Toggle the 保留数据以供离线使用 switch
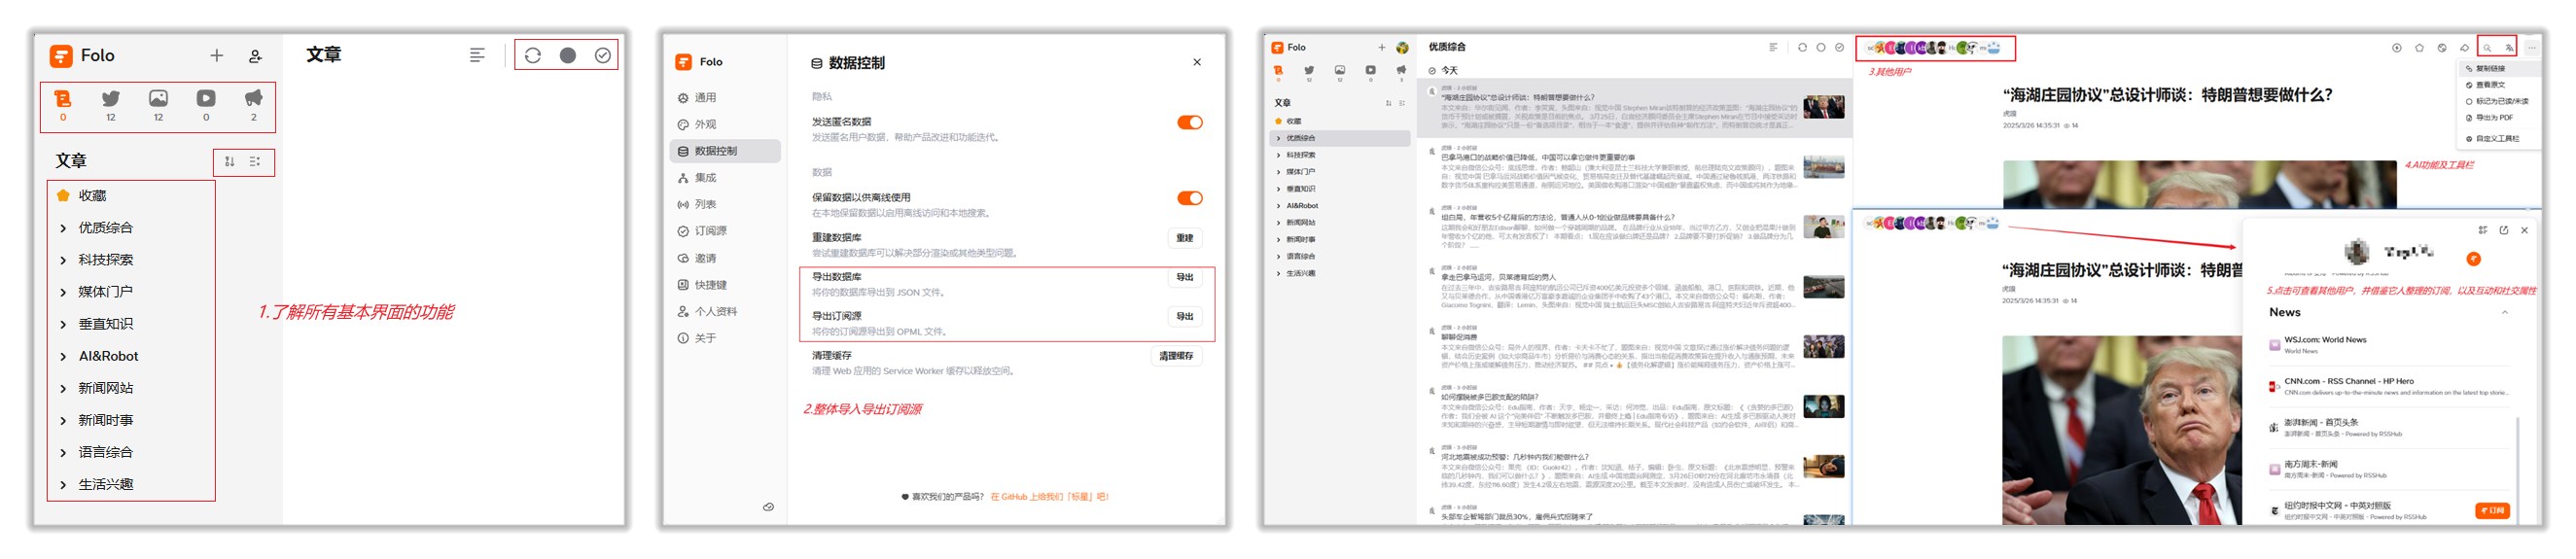Image resolution: width=2576 pixels, height=559 pixels. pos(1188,199)
